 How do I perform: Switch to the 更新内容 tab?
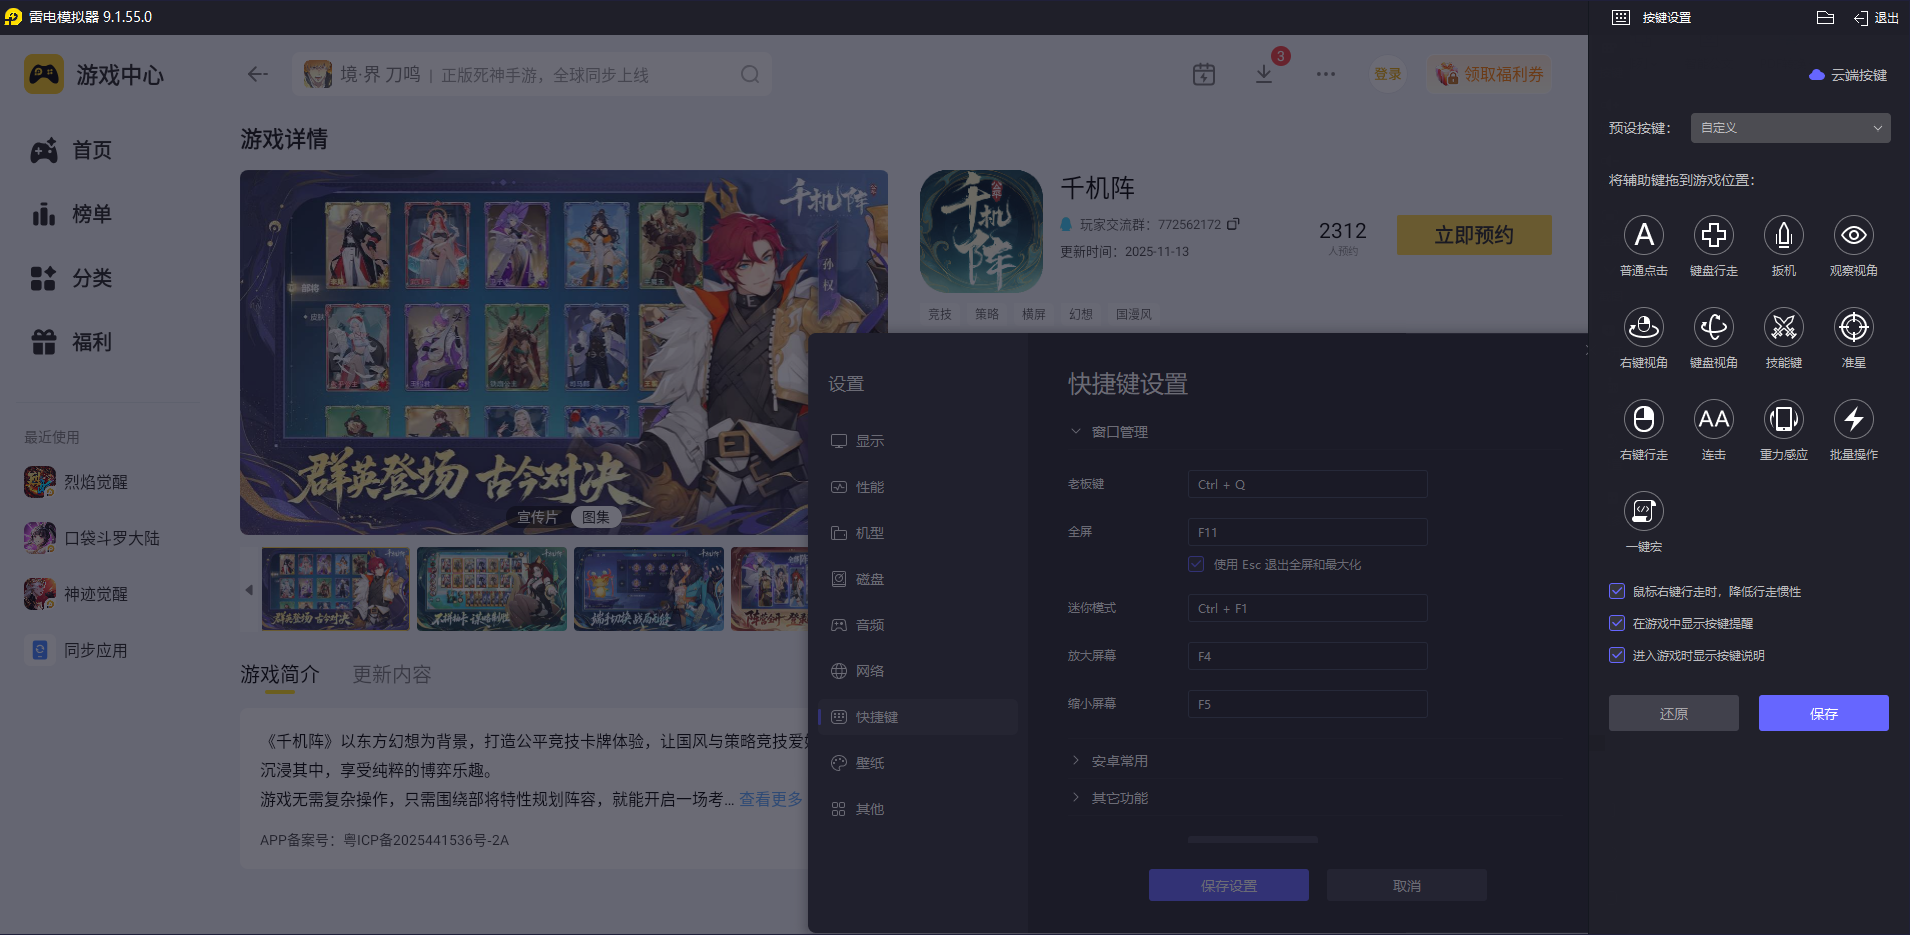click(391, 674)
